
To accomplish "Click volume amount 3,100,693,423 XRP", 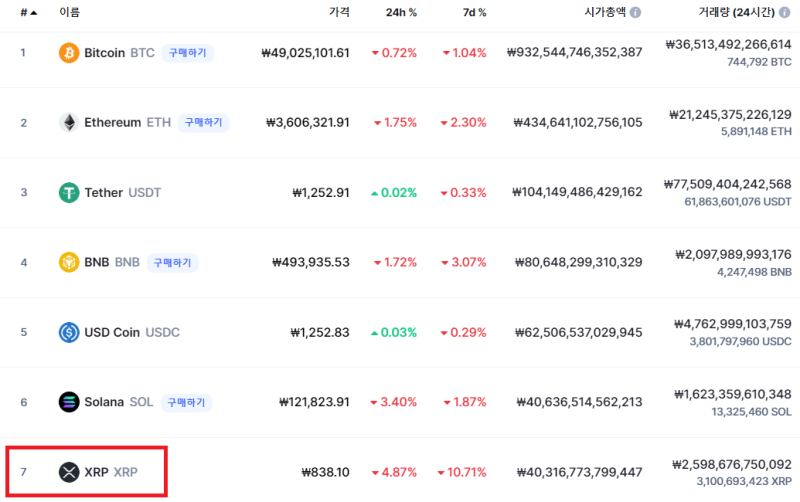I will (744, 481).
